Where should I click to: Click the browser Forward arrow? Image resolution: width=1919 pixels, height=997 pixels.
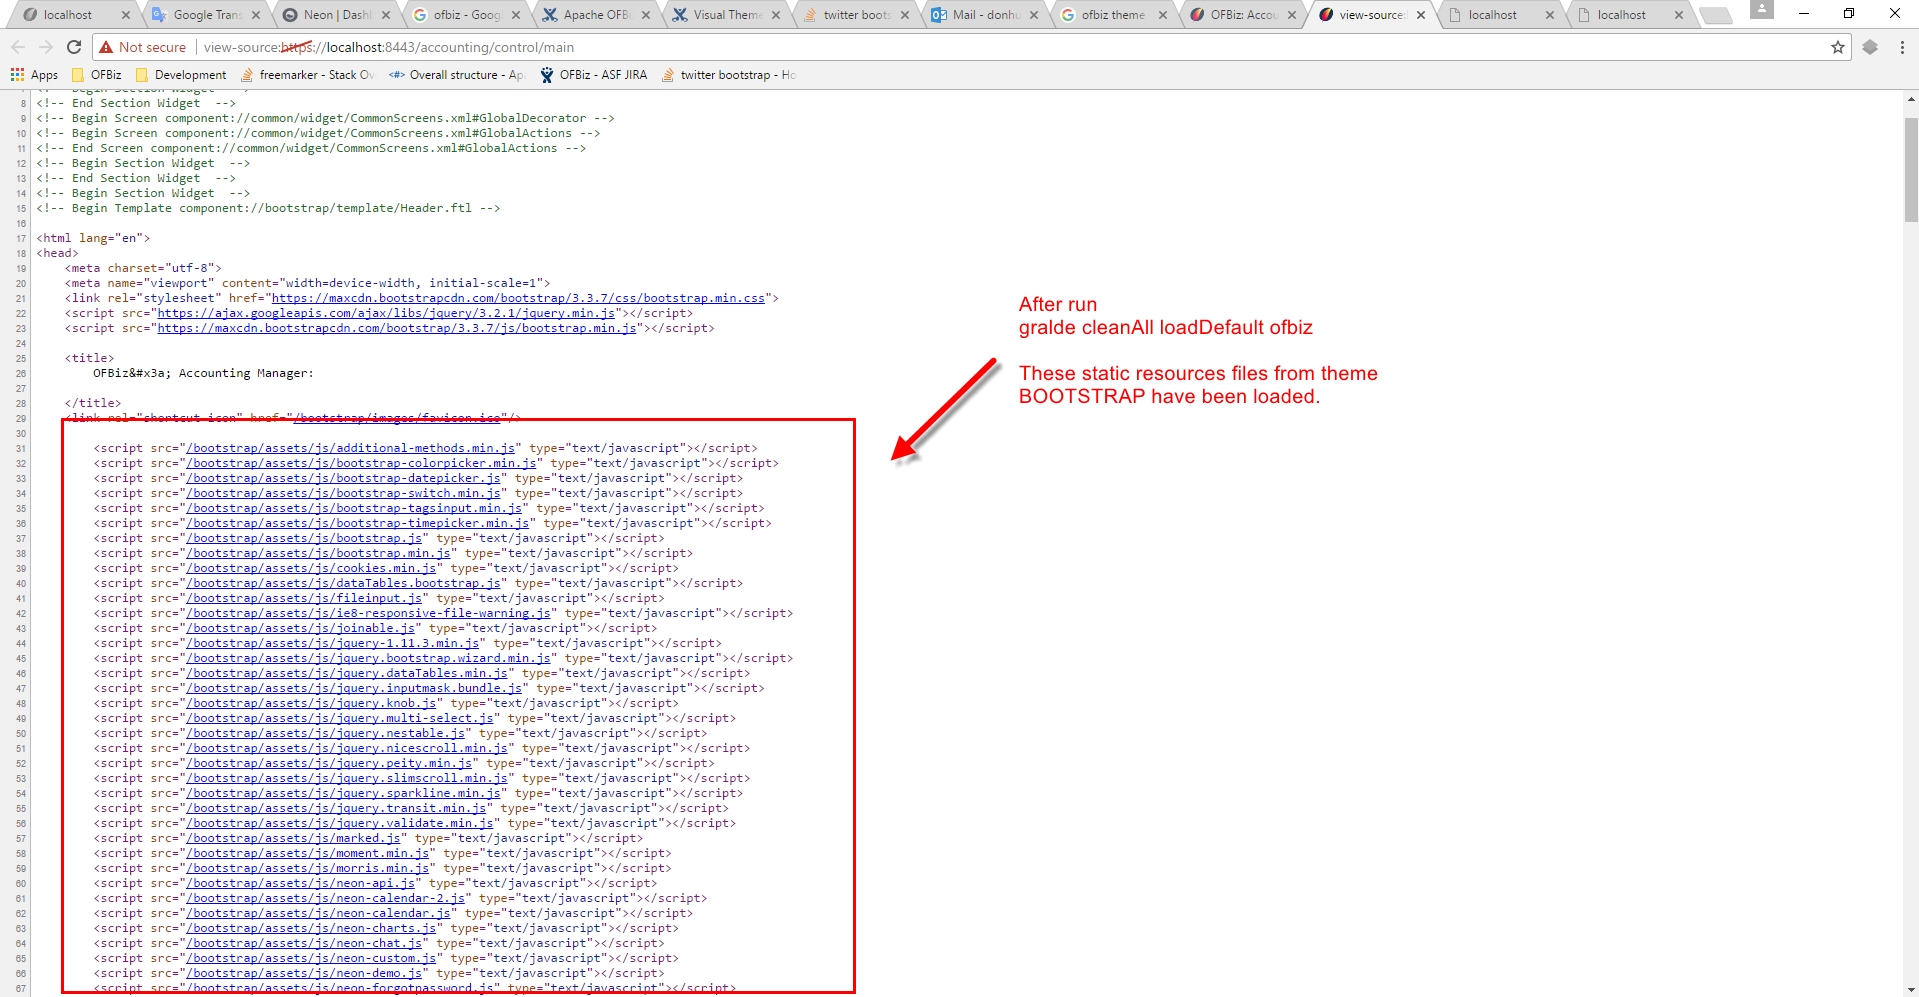(x=46, y=47)
